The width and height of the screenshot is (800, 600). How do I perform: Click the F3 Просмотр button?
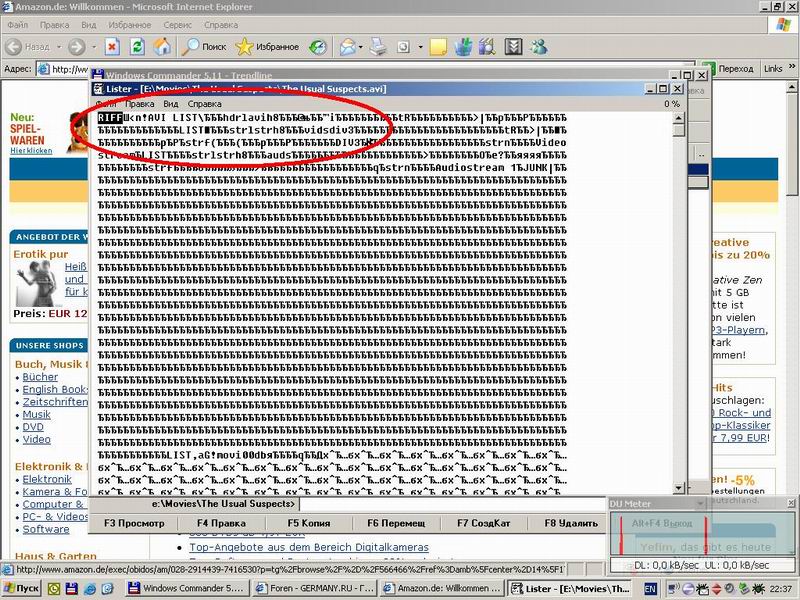(x=134, y=523)
